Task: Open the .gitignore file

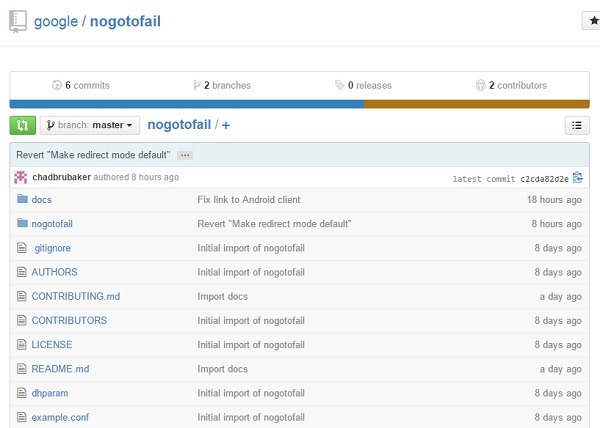Action: pyautogui.click(x=51, y=248)
